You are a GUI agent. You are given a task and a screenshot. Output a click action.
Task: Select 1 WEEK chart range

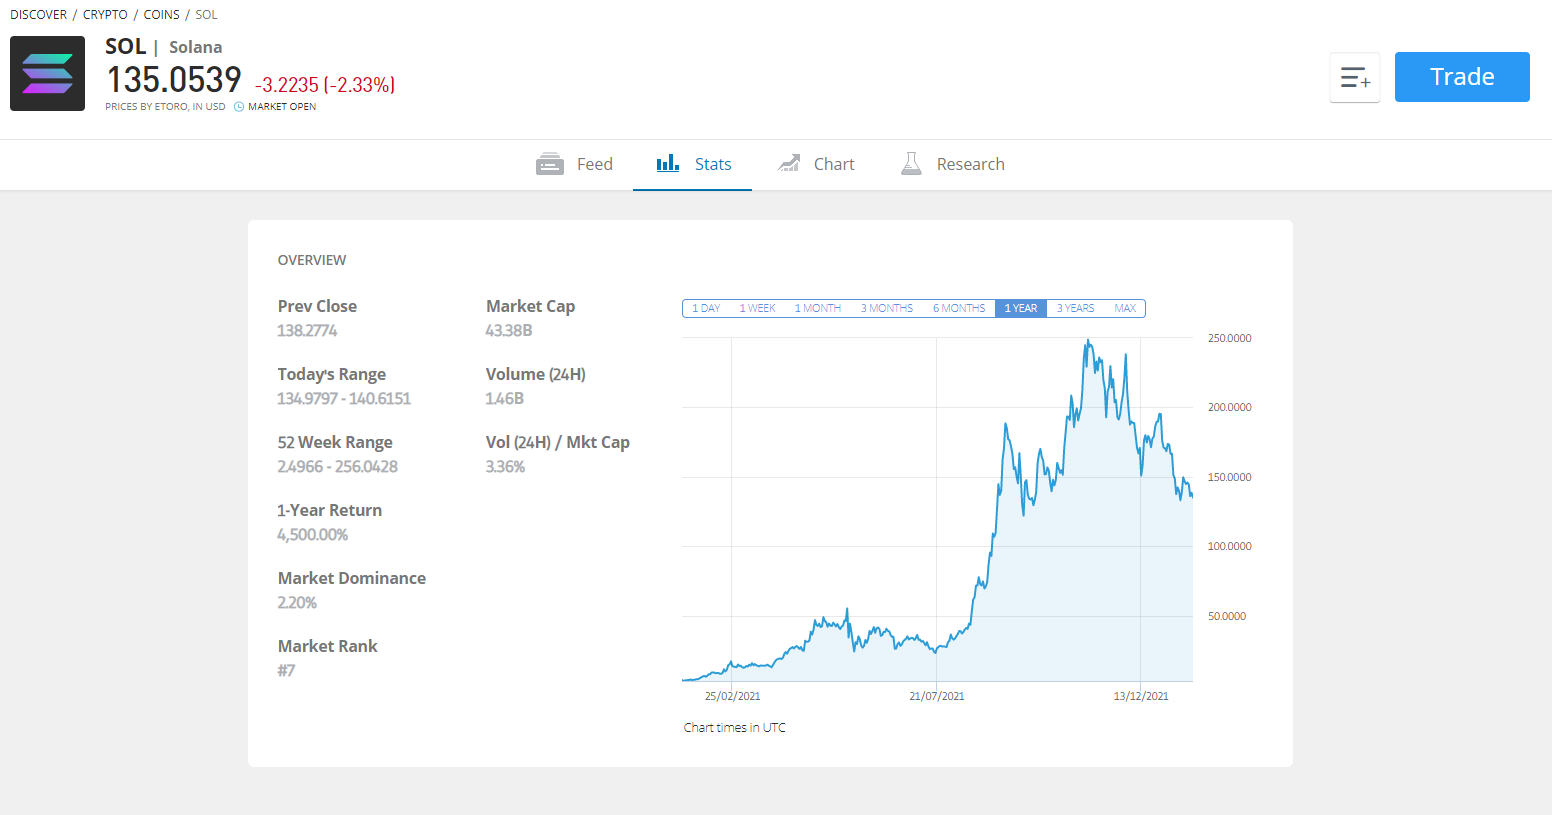click(757, 308)
